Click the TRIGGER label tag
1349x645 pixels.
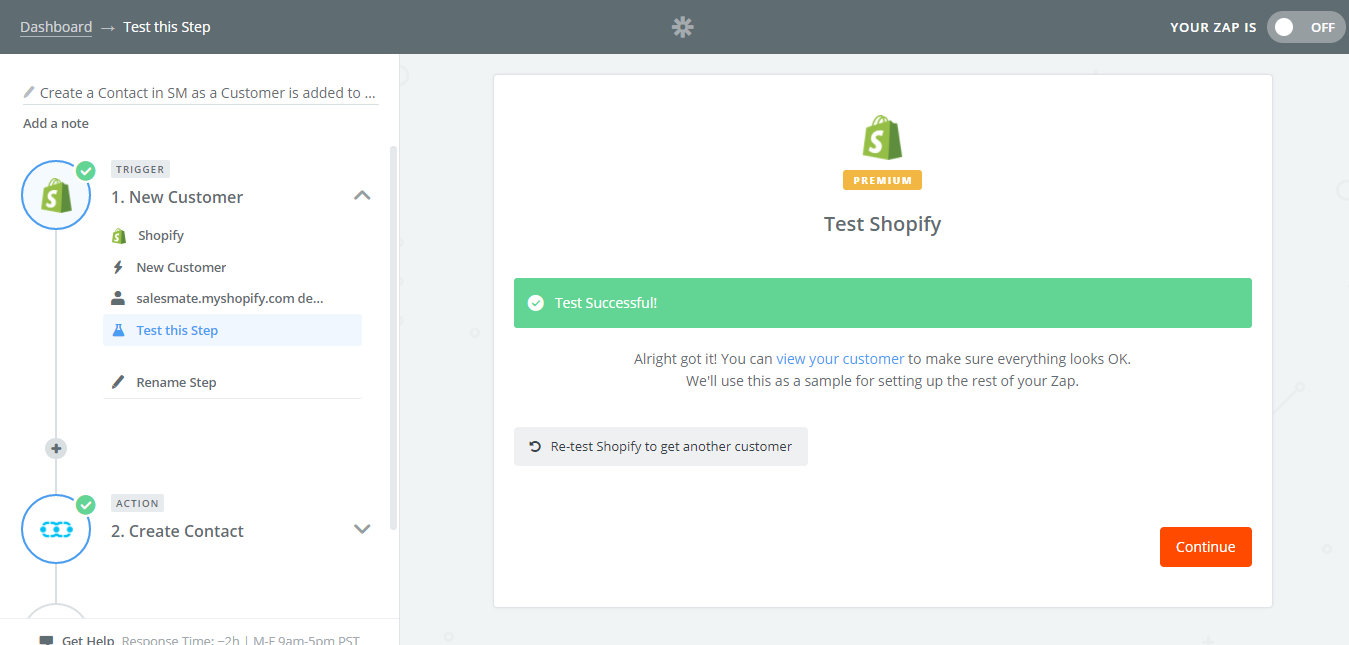[140, 169]
